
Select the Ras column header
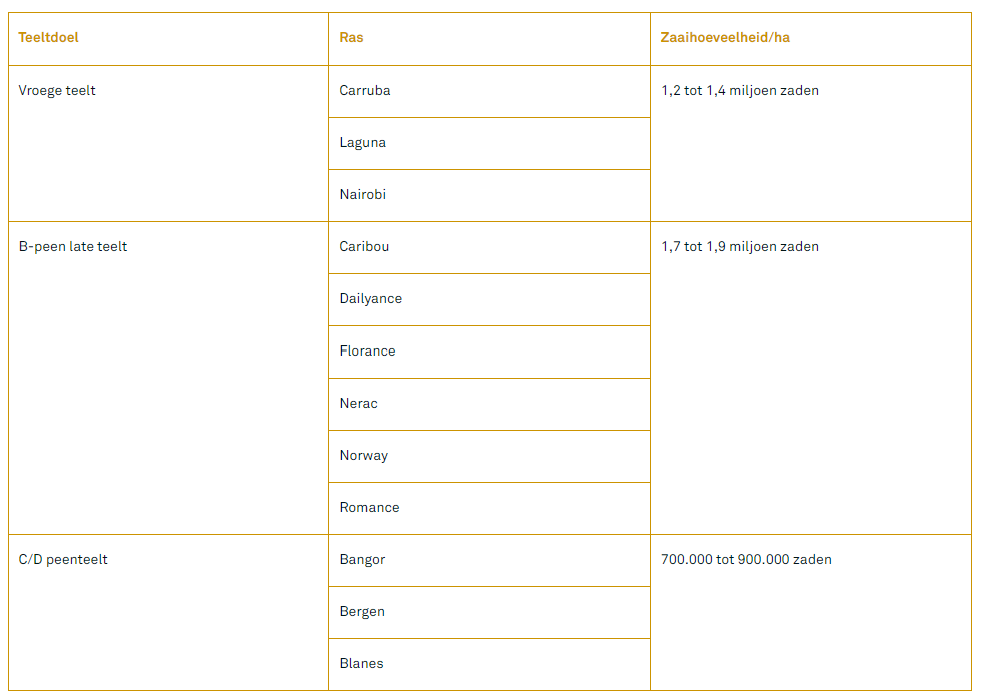click(352, 38)
